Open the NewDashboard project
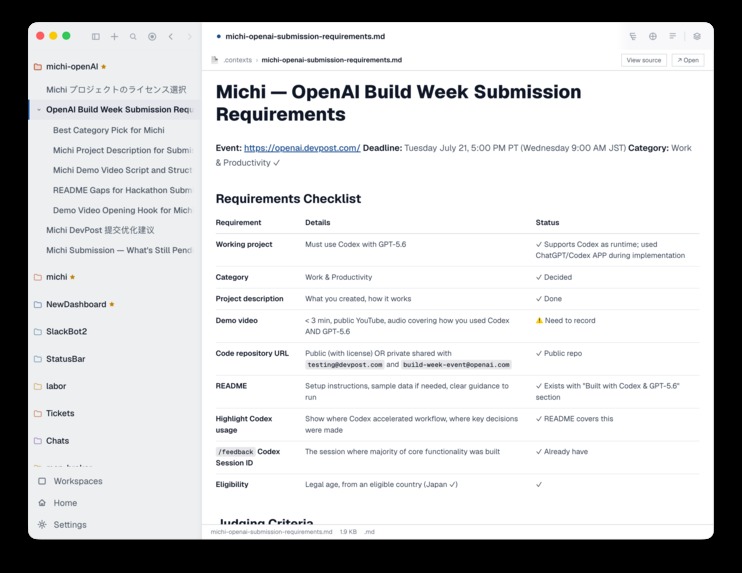The height and width of the screenshot is (573, 742). 76,305
